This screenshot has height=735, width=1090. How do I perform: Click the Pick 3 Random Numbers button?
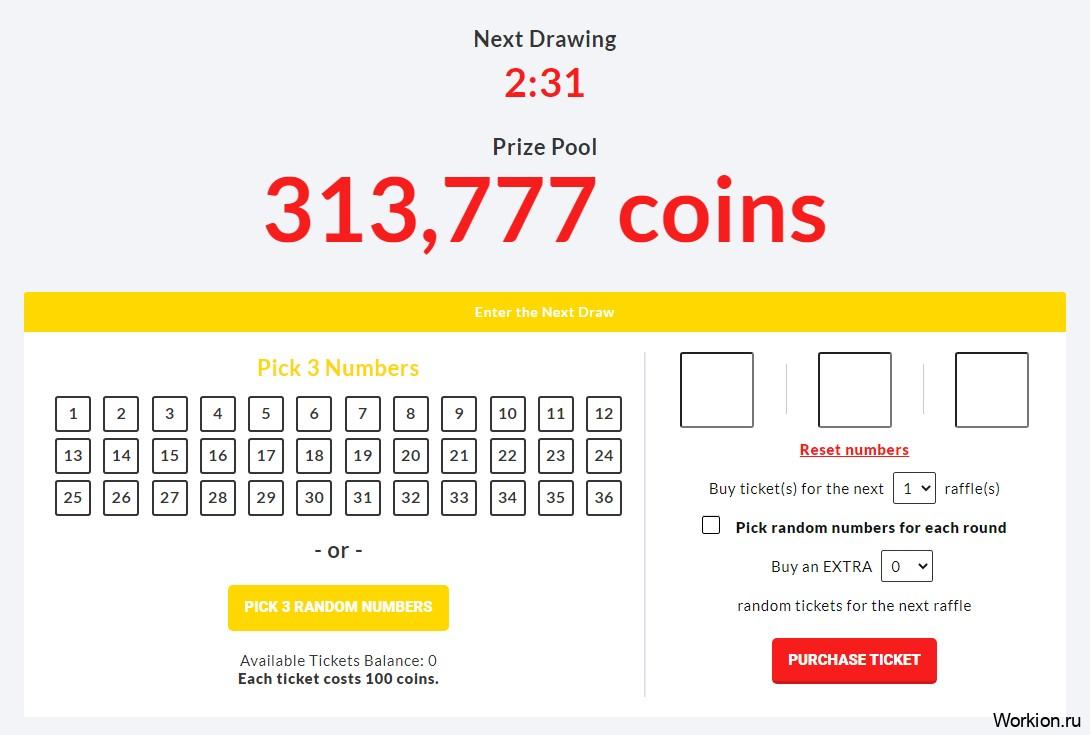coord(338,607)
